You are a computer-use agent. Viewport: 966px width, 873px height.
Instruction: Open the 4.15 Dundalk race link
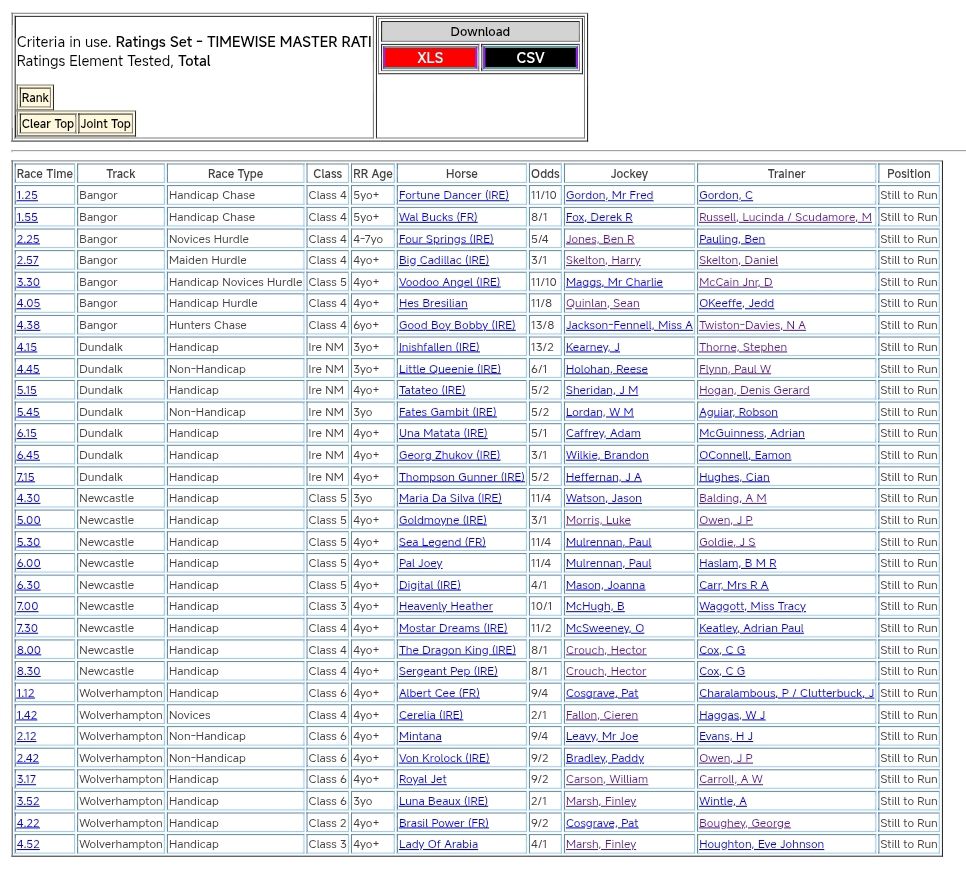click(x=27, y=348)
